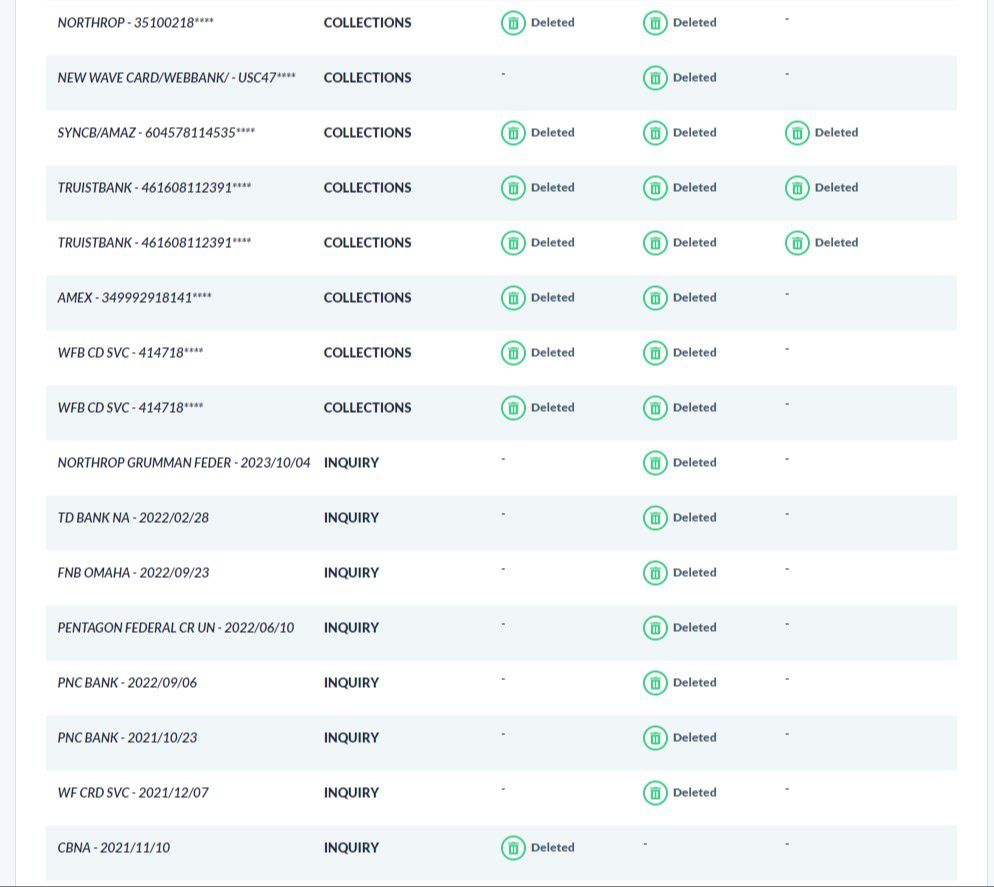
Task: Select the first trash icon in the SYNCB/AMAZ row
Action: (513, 133)
